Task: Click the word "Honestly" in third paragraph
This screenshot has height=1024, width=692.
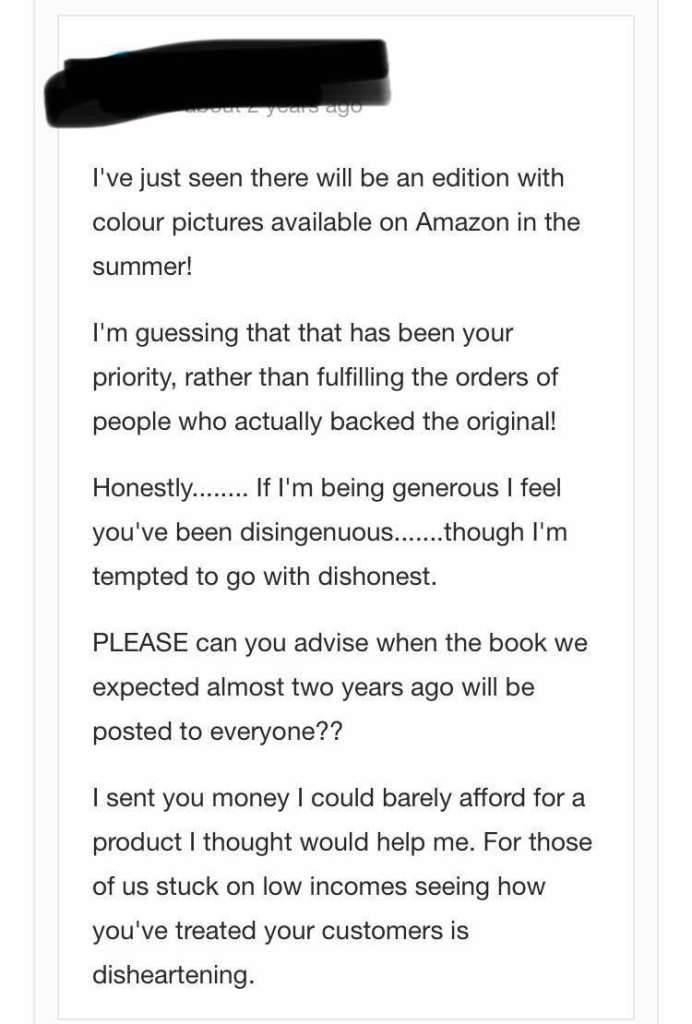Action: tap(140, 488)
